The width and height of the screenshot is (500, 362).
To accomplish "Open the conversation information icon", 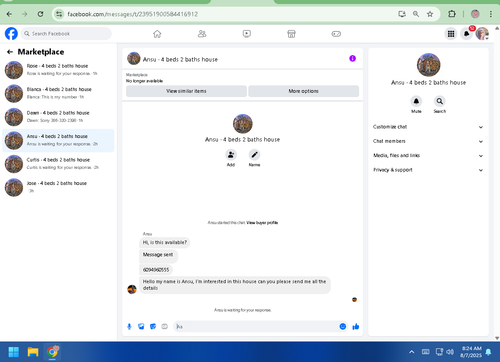I will click(x=352, y=59).
